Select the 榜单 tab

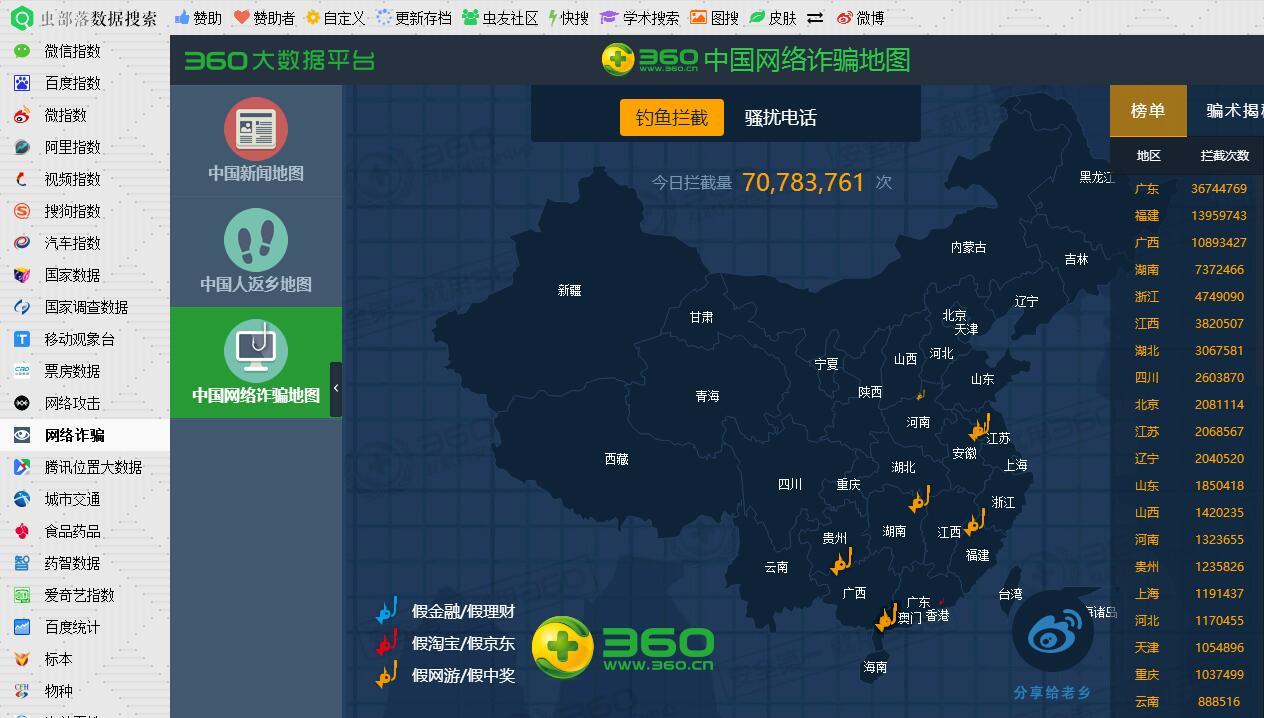[1147, 110]
